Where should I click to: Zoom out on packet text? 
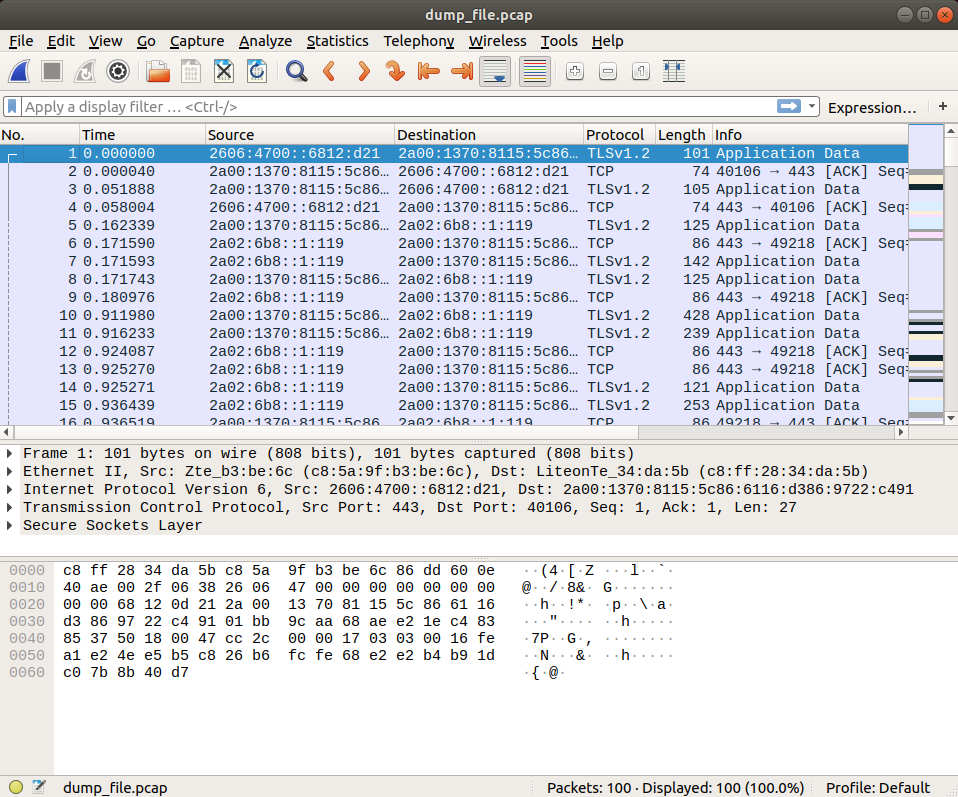coord(608,72)
